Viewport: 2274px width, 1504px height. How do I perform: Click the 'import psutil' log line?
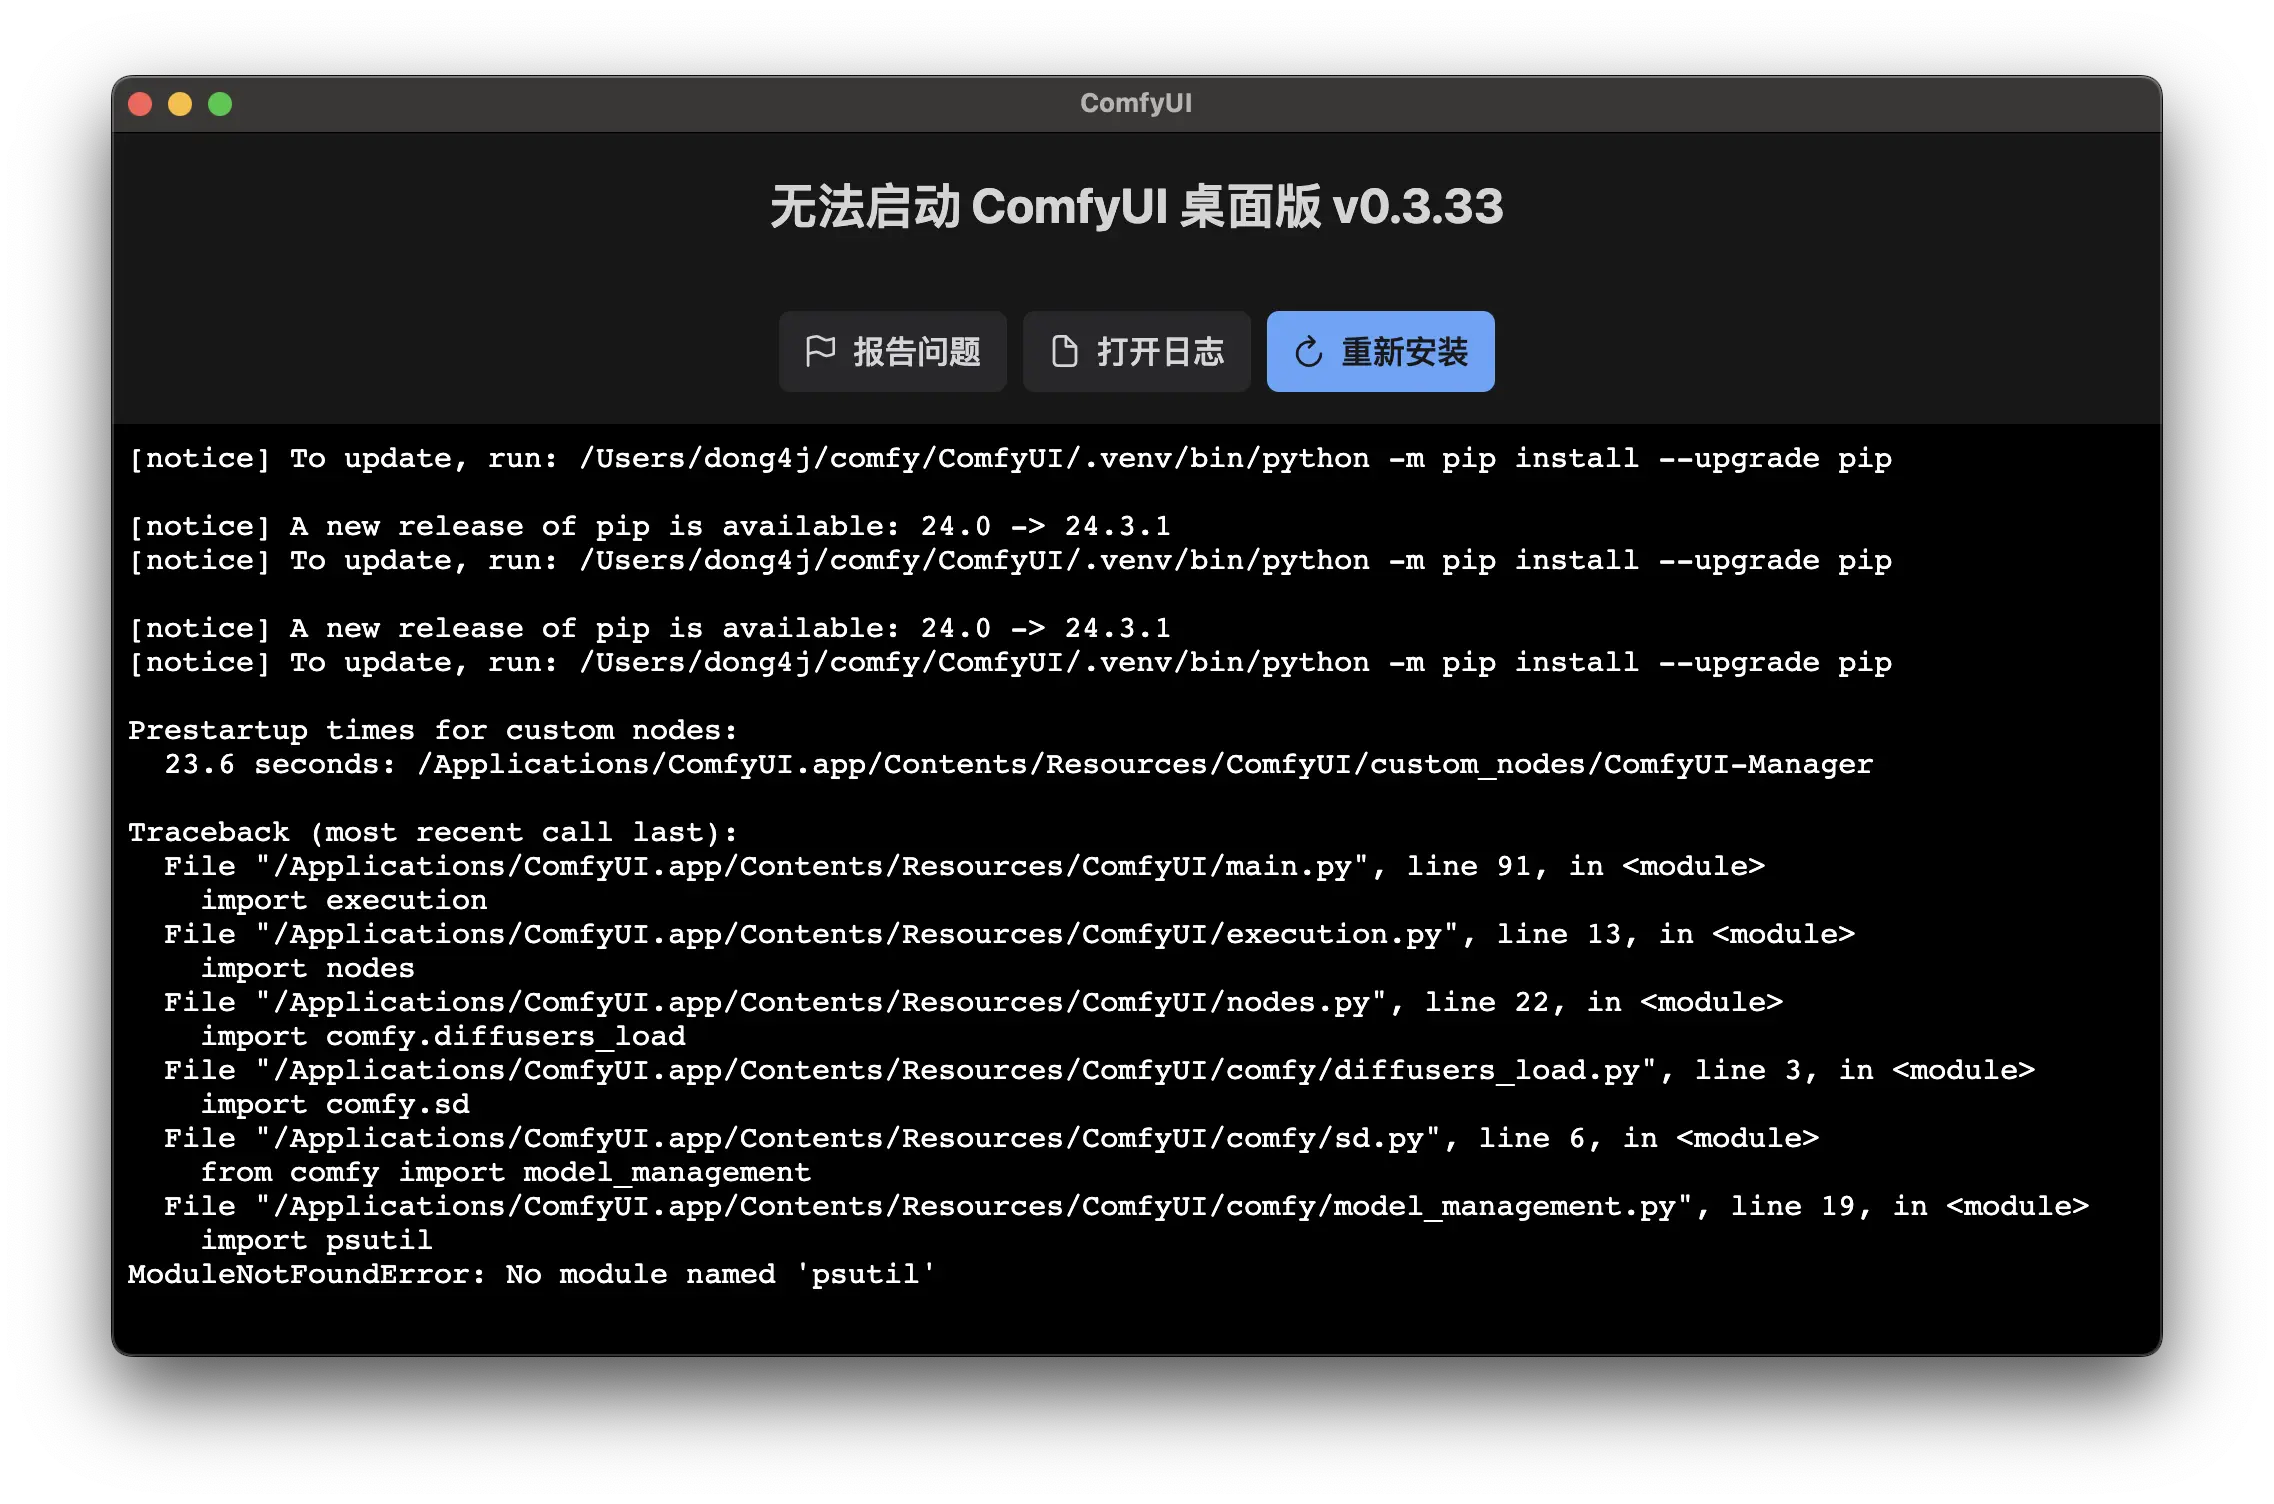(x=317, y=1240)
